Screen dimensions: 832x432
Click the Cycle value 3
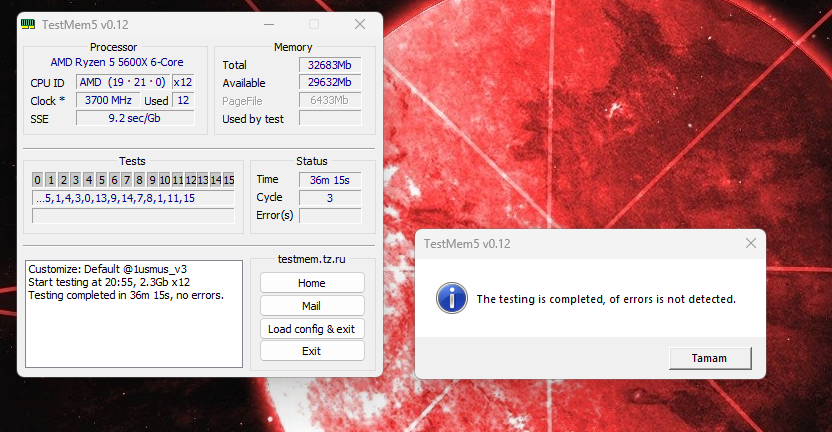pos(330,198)
